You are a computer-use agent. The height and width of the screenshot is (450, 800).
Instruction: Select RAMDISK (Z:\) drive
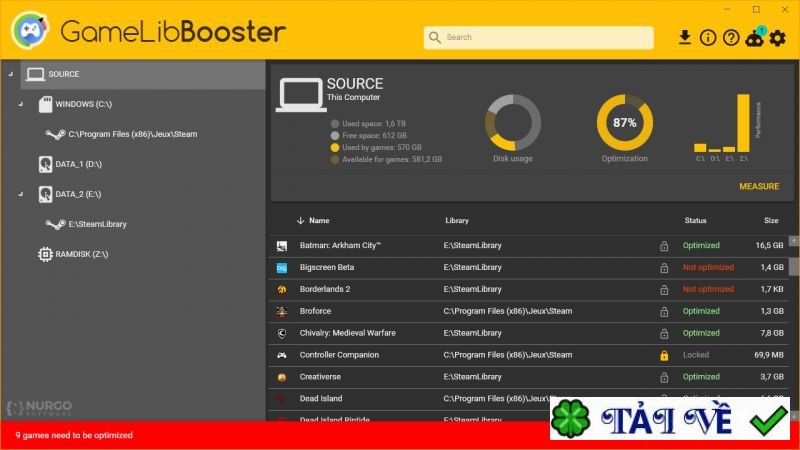tap(82, 254)
